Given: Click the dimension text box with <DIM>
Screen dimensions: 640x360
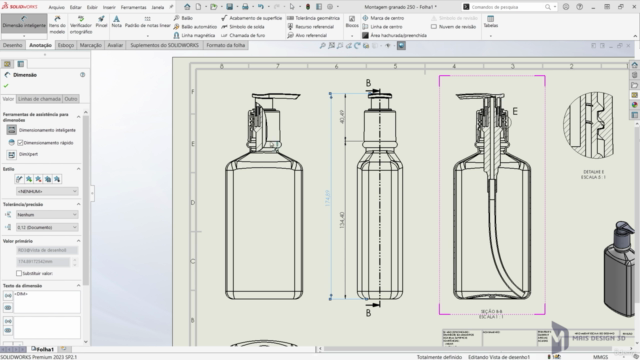Looking at the screenshot, I should click(x=47, y=301).
